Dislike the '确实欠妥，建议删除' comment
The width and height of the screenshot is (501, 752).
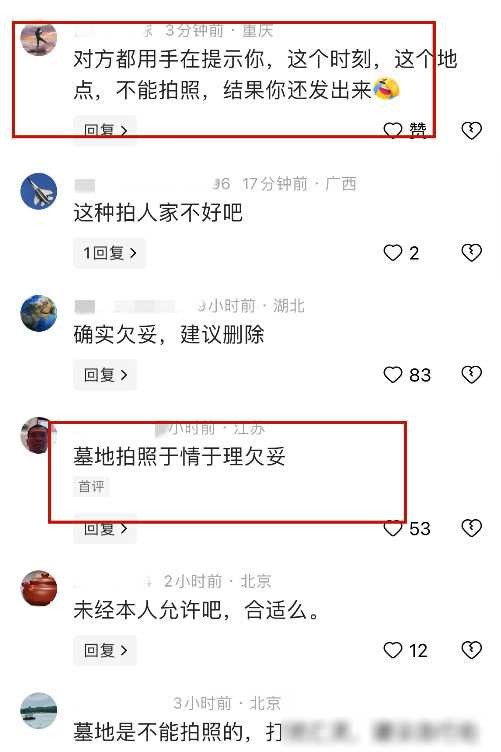point(471,375)
